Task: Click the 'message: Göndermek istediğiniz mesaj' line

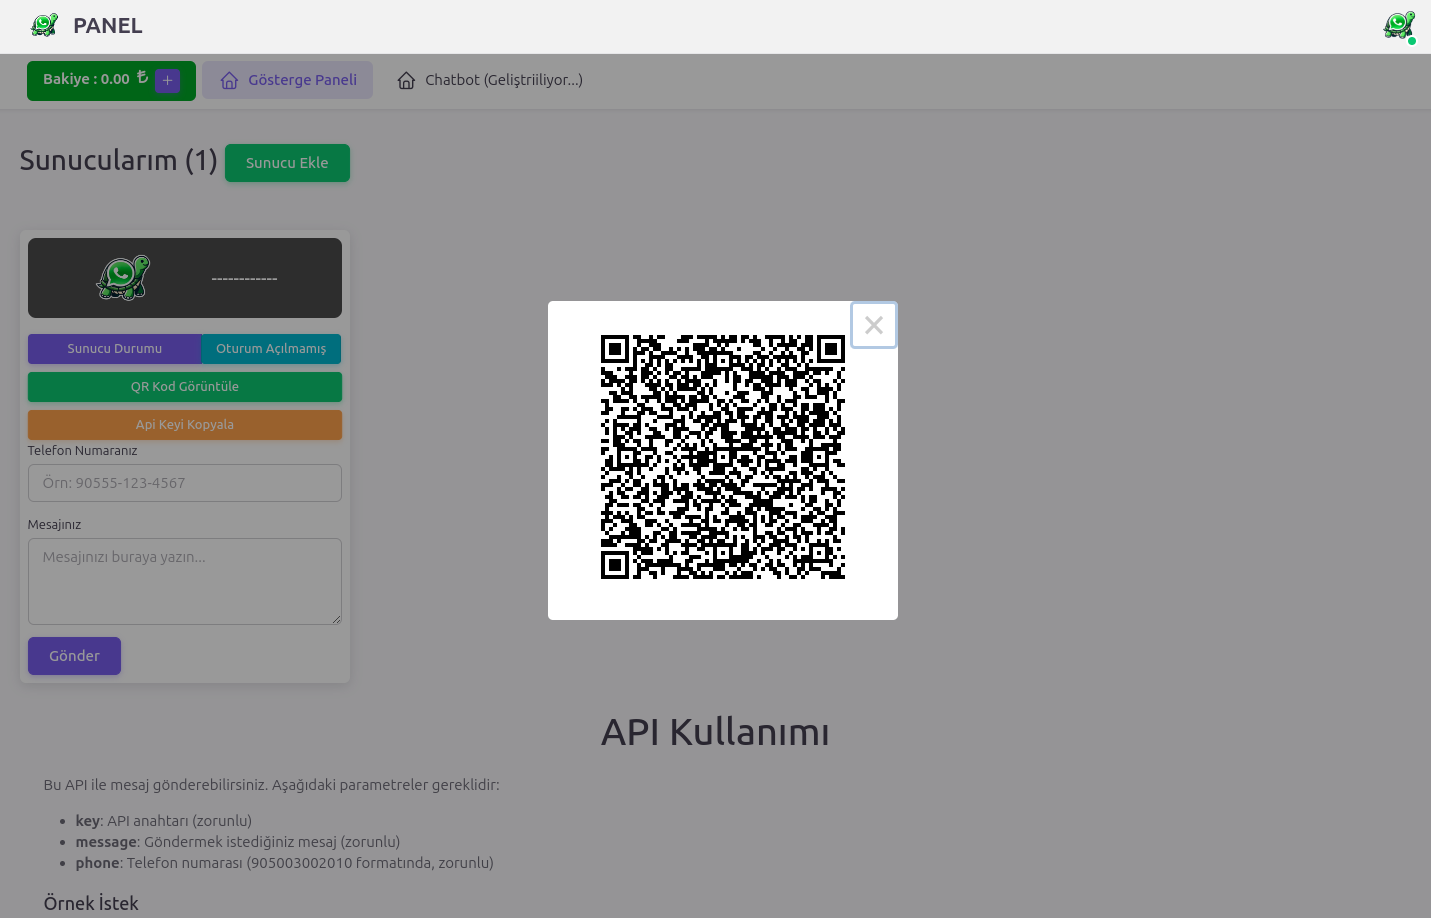Action: click(x=237, y=842)
